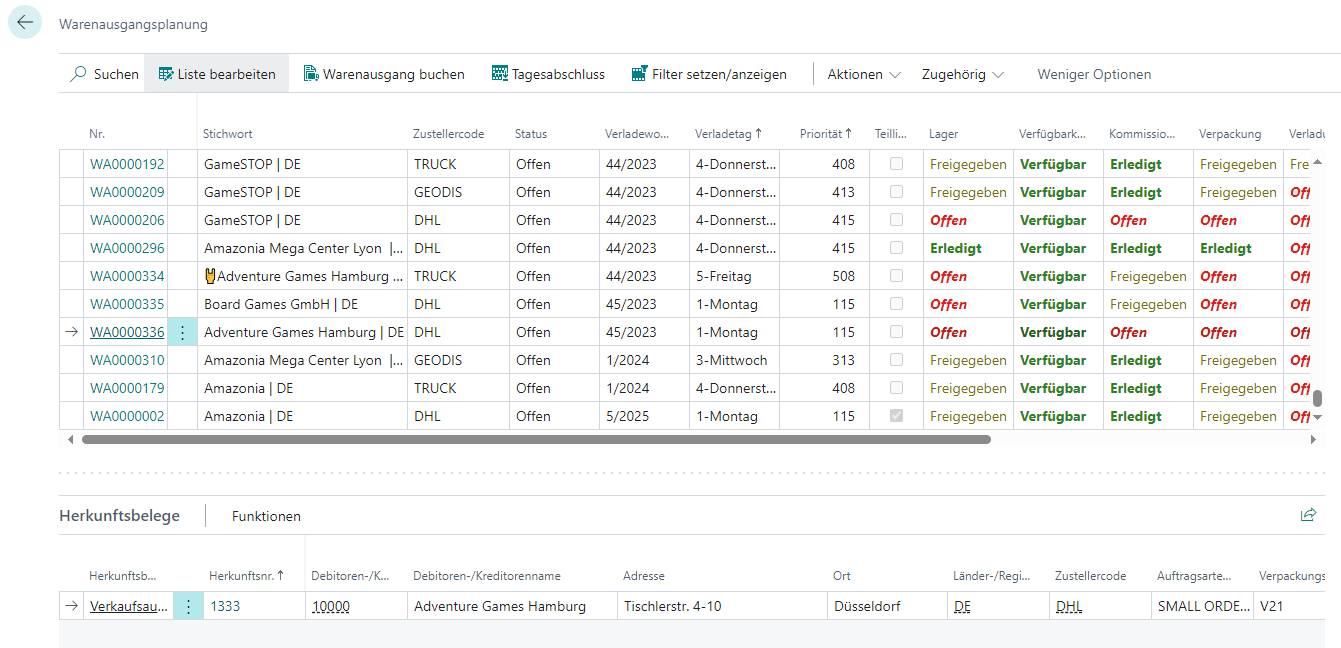Click the Filter setzen/anzeigen icon
This screenshot has height=648, width=1341.
tap(640, 74)
